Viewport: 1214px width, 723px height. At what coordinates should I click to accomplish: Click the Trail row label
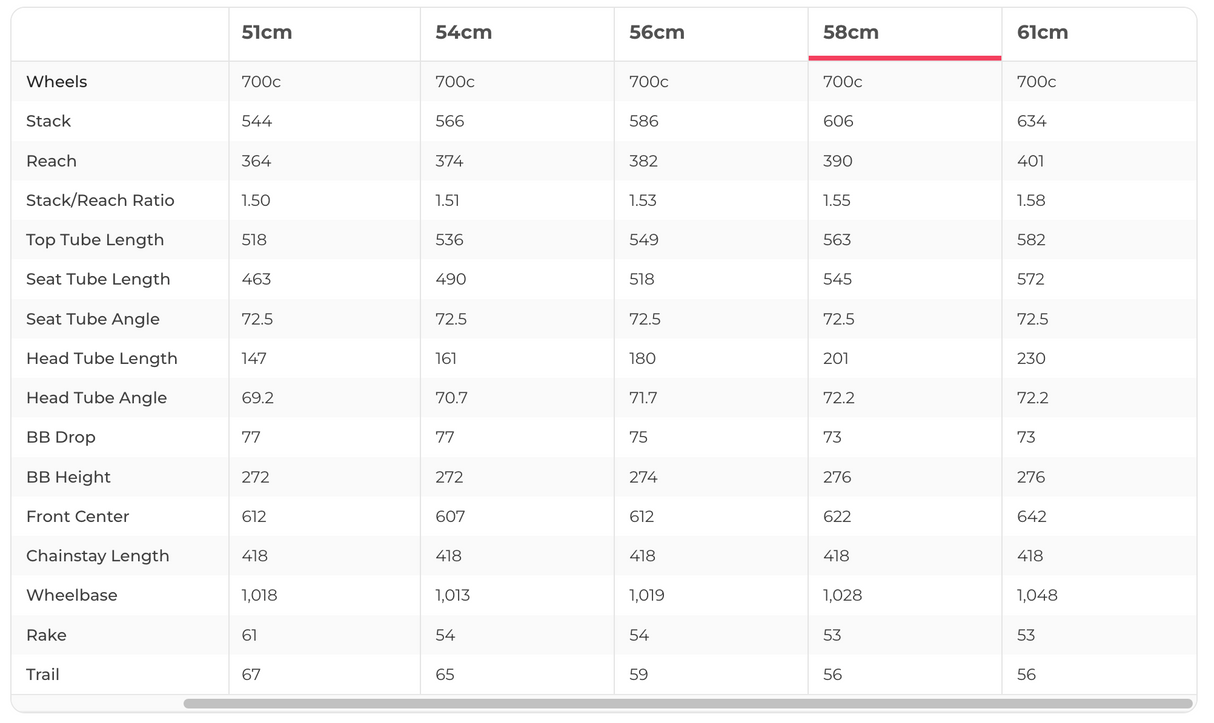43,674
